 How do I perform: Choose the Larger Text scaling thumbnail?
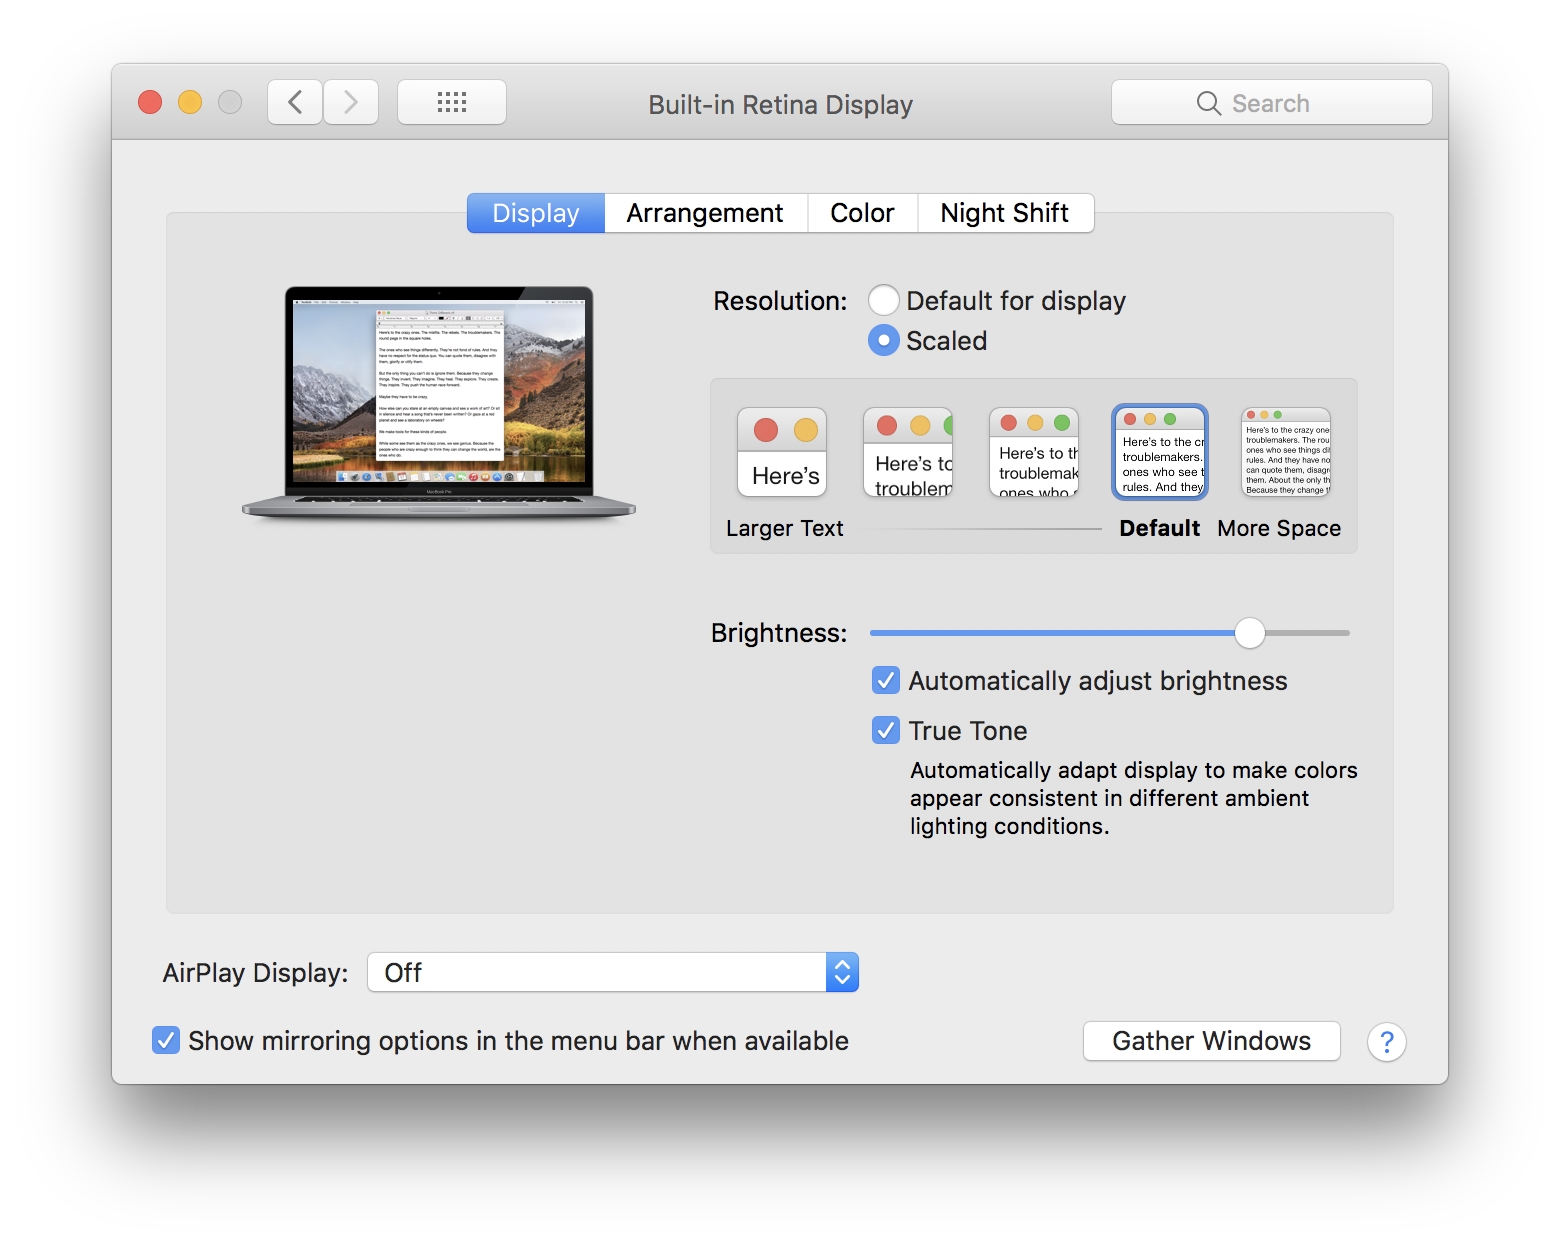(x=782, y=452)
